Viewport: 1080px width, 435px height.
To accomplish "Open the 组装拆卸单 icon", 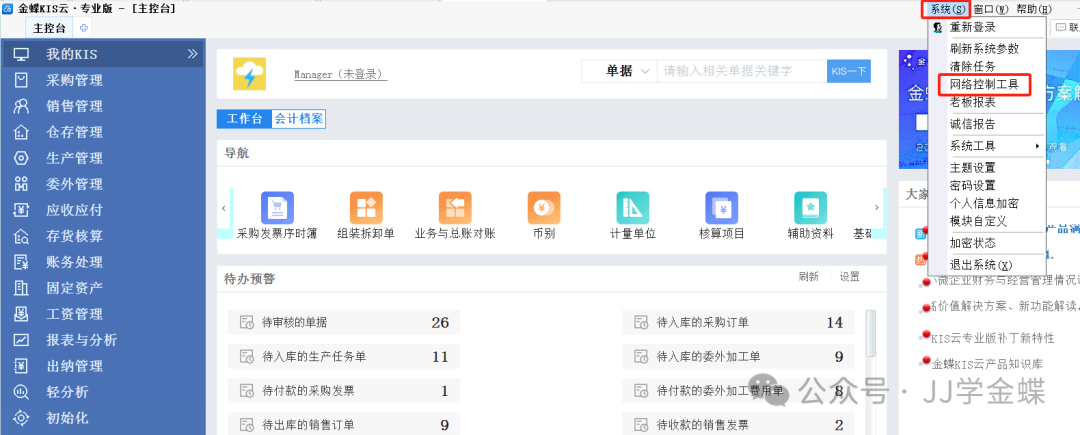I will 366,208.
